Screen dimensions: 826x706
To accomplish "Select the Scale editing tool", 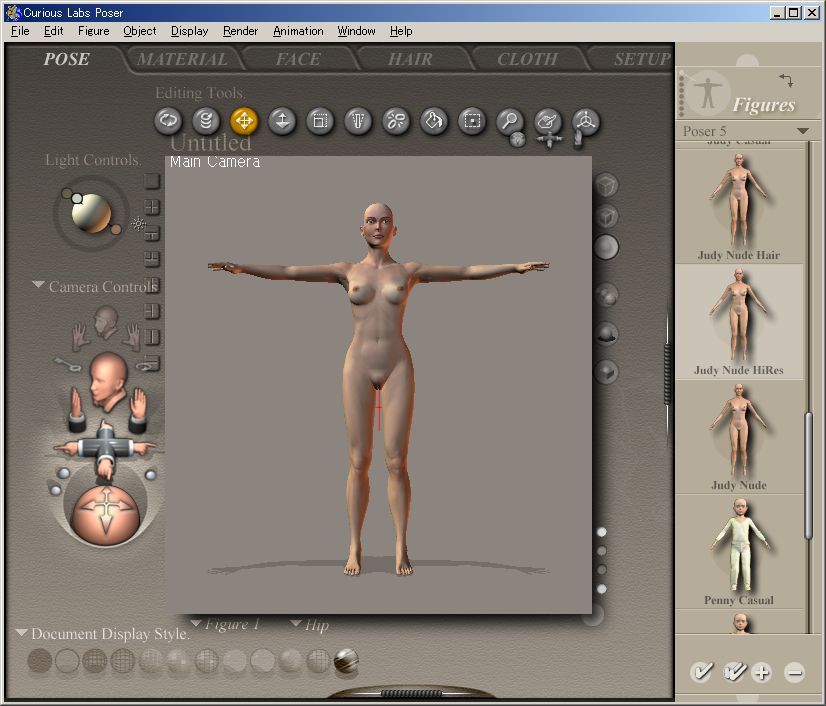I will point(320,121).
